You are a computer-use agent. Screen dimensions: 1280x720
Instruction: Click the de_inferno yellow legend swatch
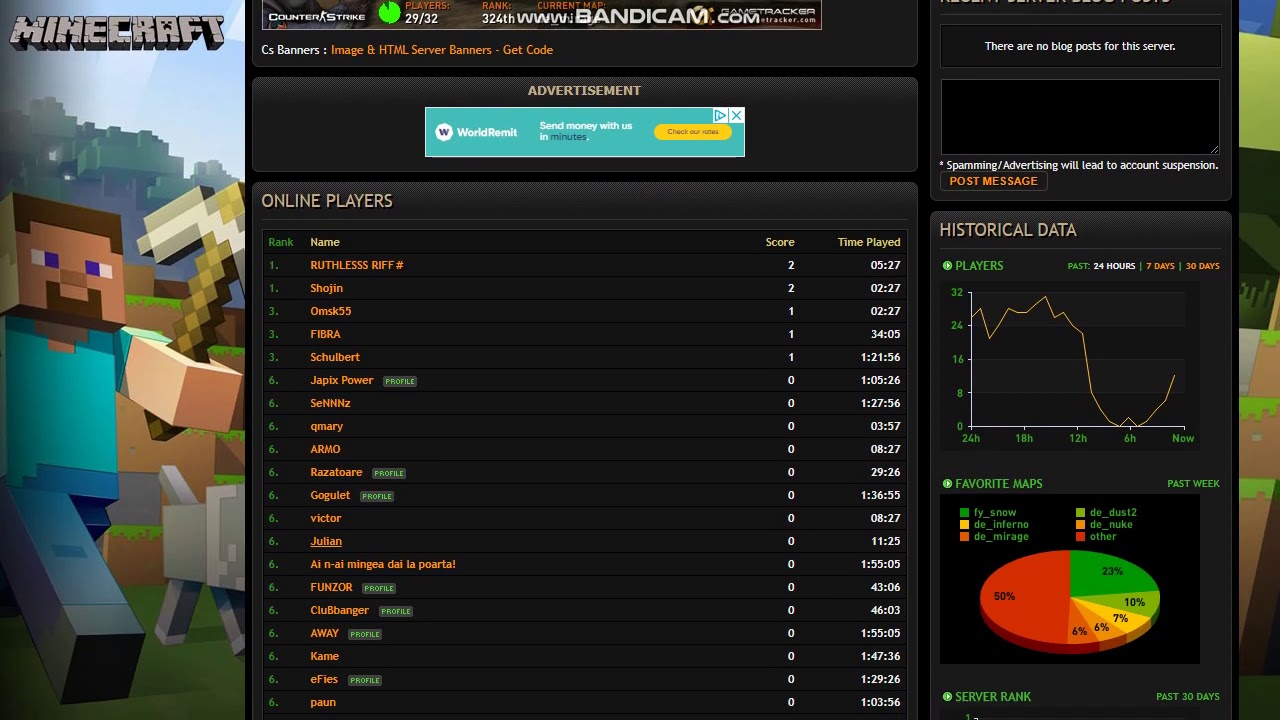coord(965,525)
